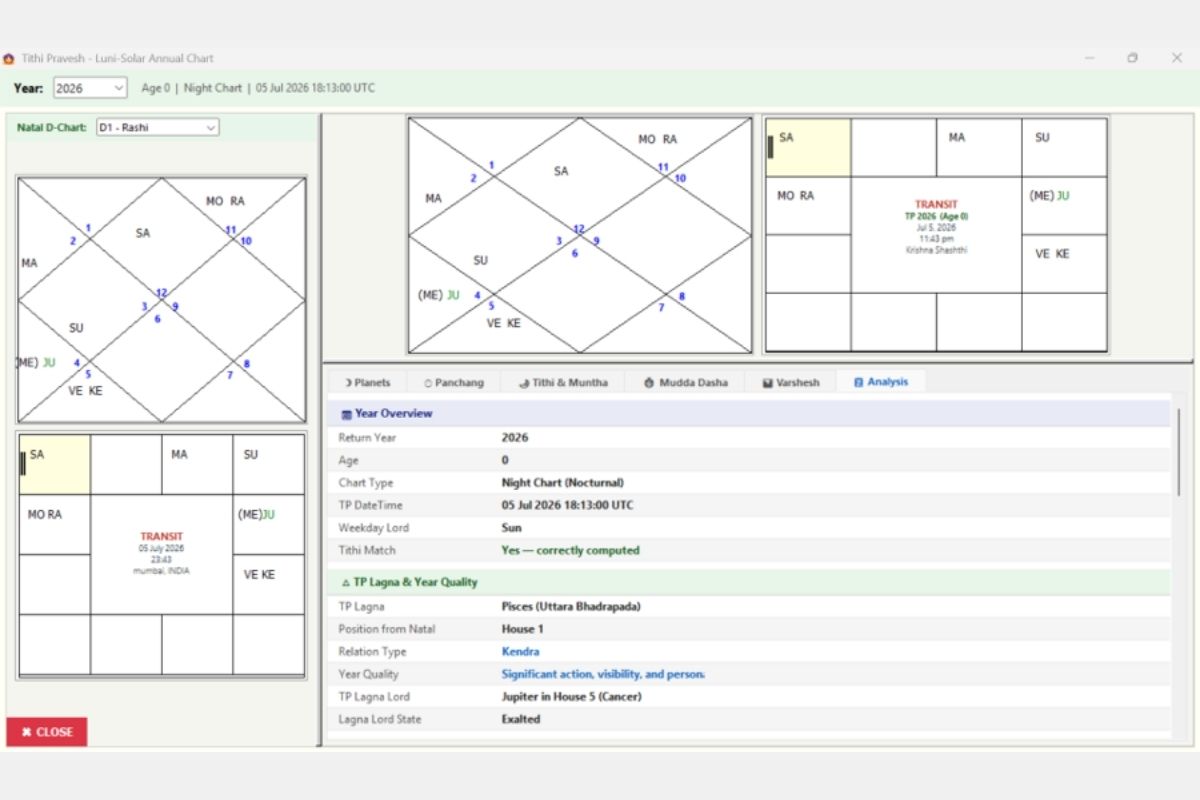Click the highlighted SA cell in top transit chart
Viewport: 1200px width, 800px height.
click(x=808, y=148)
